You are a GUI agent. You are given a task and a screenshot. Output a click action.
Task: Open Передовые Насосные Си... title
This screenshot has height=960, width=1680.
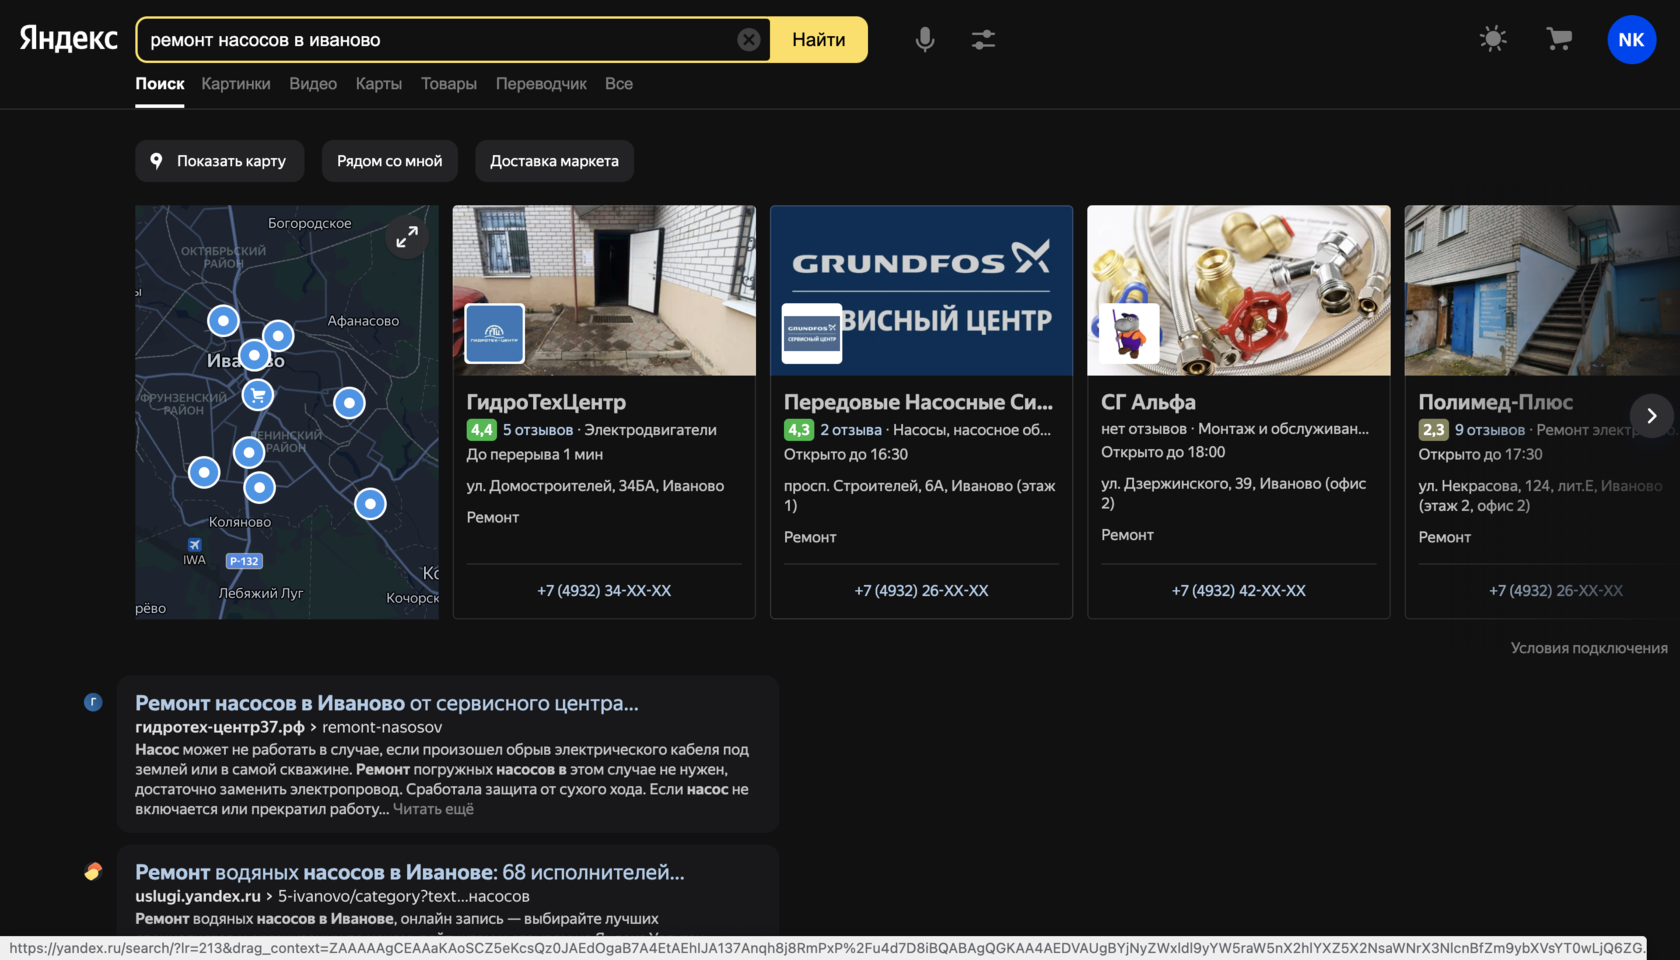tap(918, 402)
